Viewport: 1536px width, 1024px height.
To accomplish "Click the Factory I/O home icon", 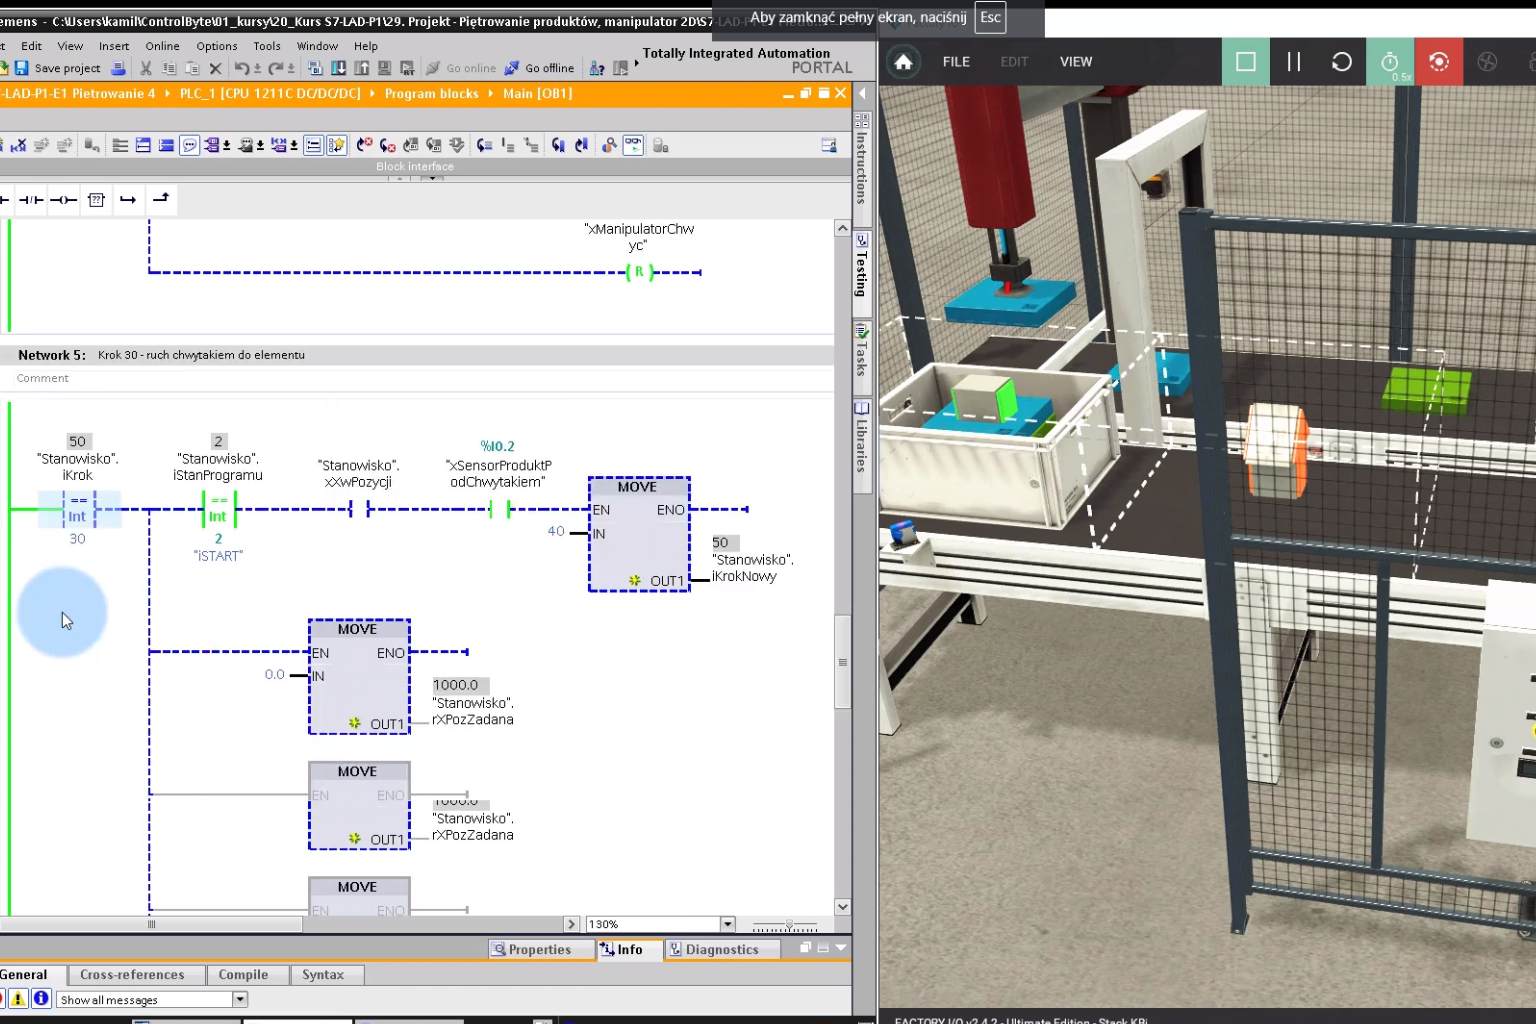I will 903,62.
